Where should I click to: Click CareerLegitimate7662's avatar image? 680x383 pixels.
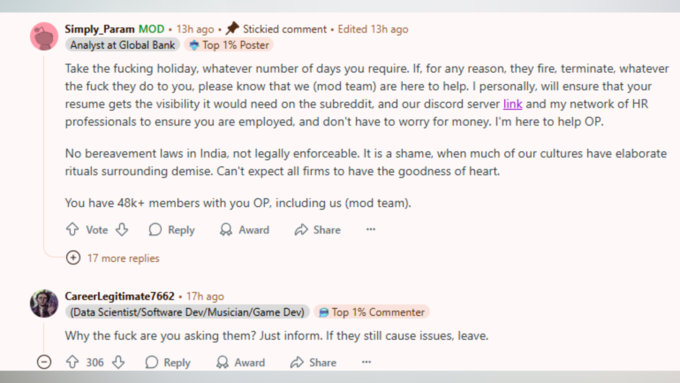(x=44, y=303)
